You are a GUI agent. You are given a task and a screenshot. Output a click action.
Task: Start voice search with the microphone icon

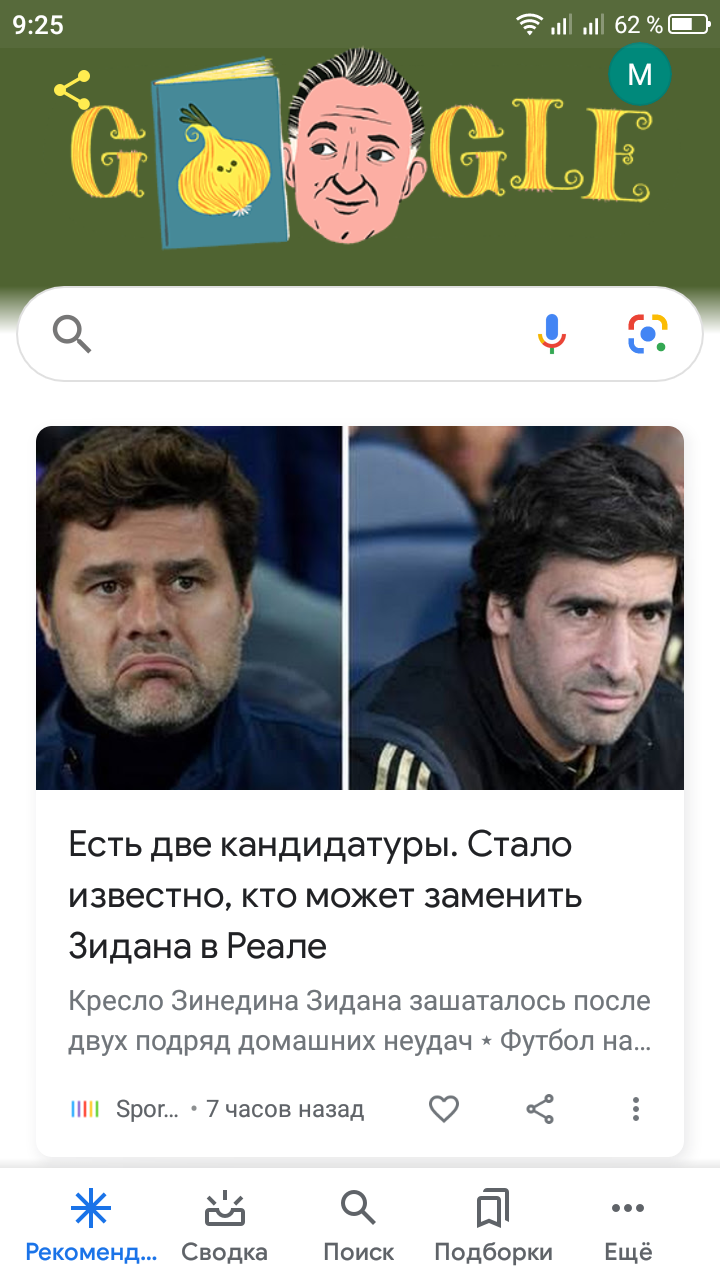click(x=552, y=333)
